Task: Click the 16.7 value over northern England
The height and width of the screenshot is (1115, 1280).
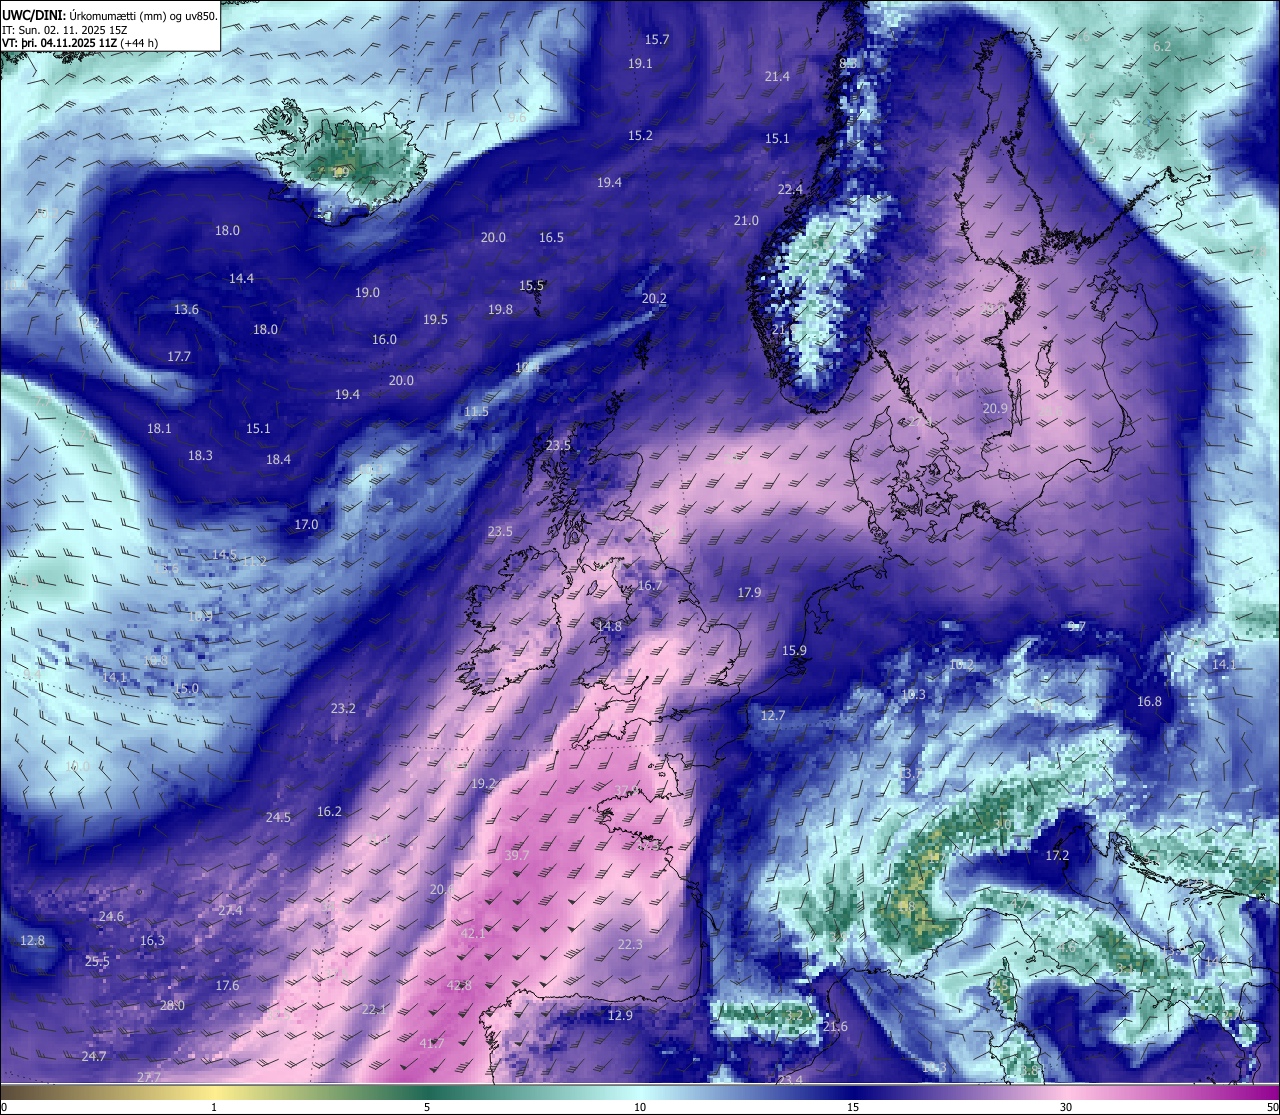Action: pyautogui.click(x=650, y=585)
